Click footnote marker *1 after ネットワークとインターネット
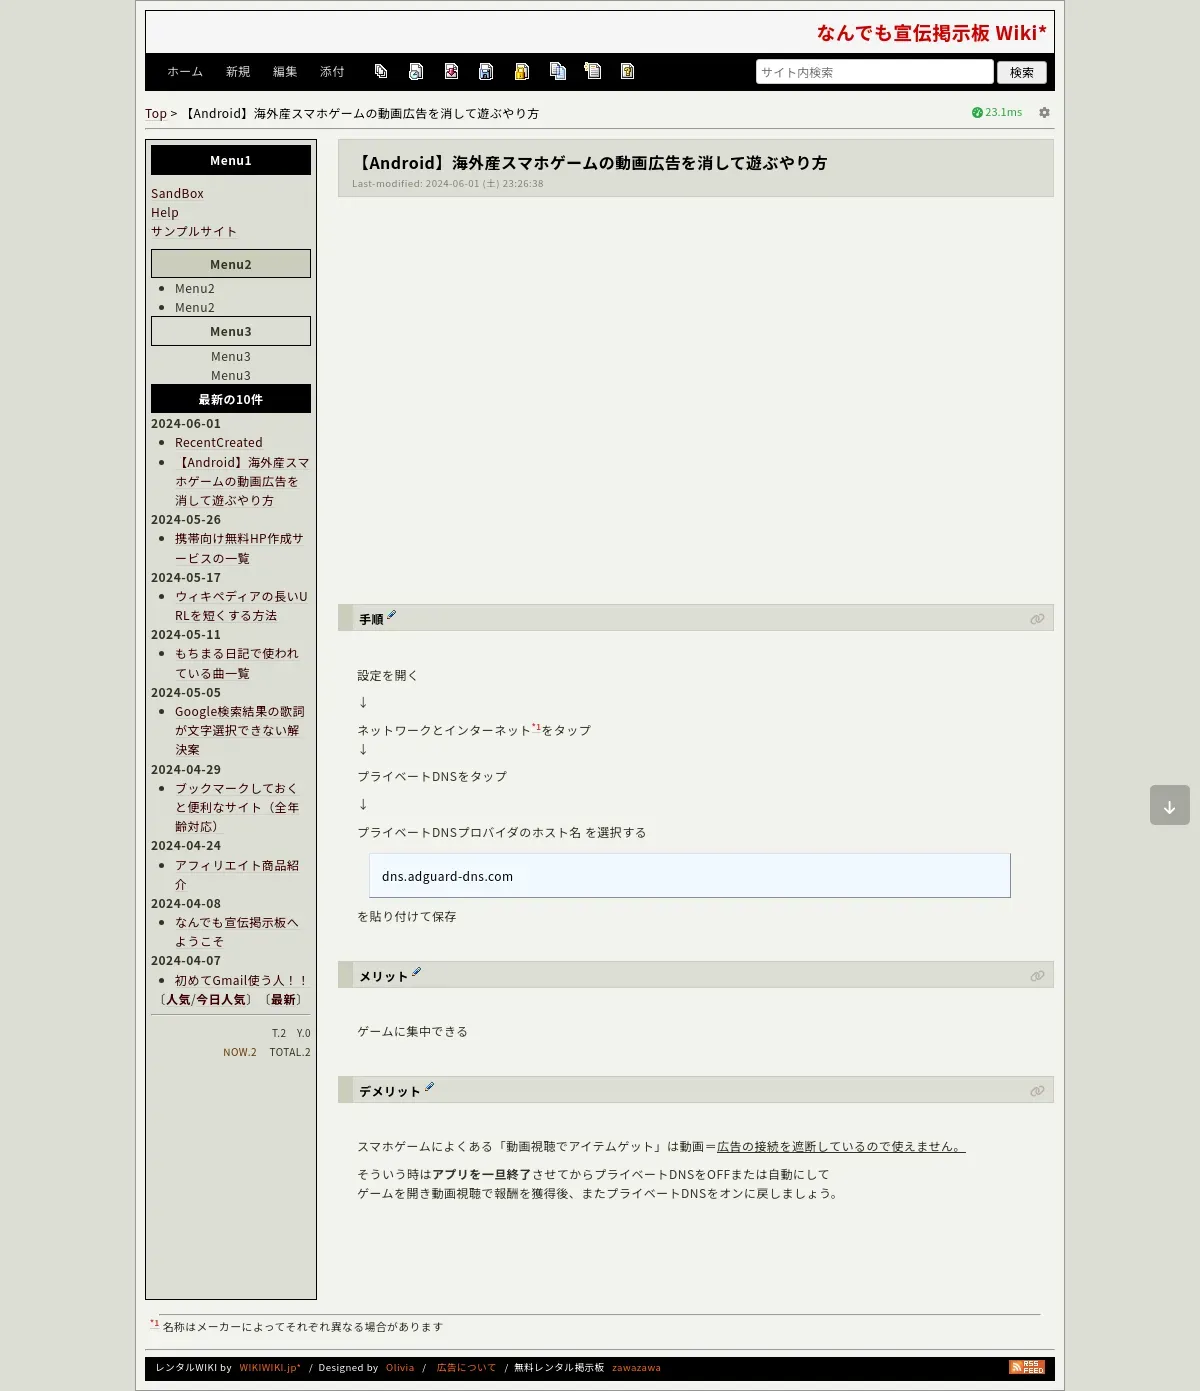This screenshot has width=1200, height=1391. [x=536, y=727]
